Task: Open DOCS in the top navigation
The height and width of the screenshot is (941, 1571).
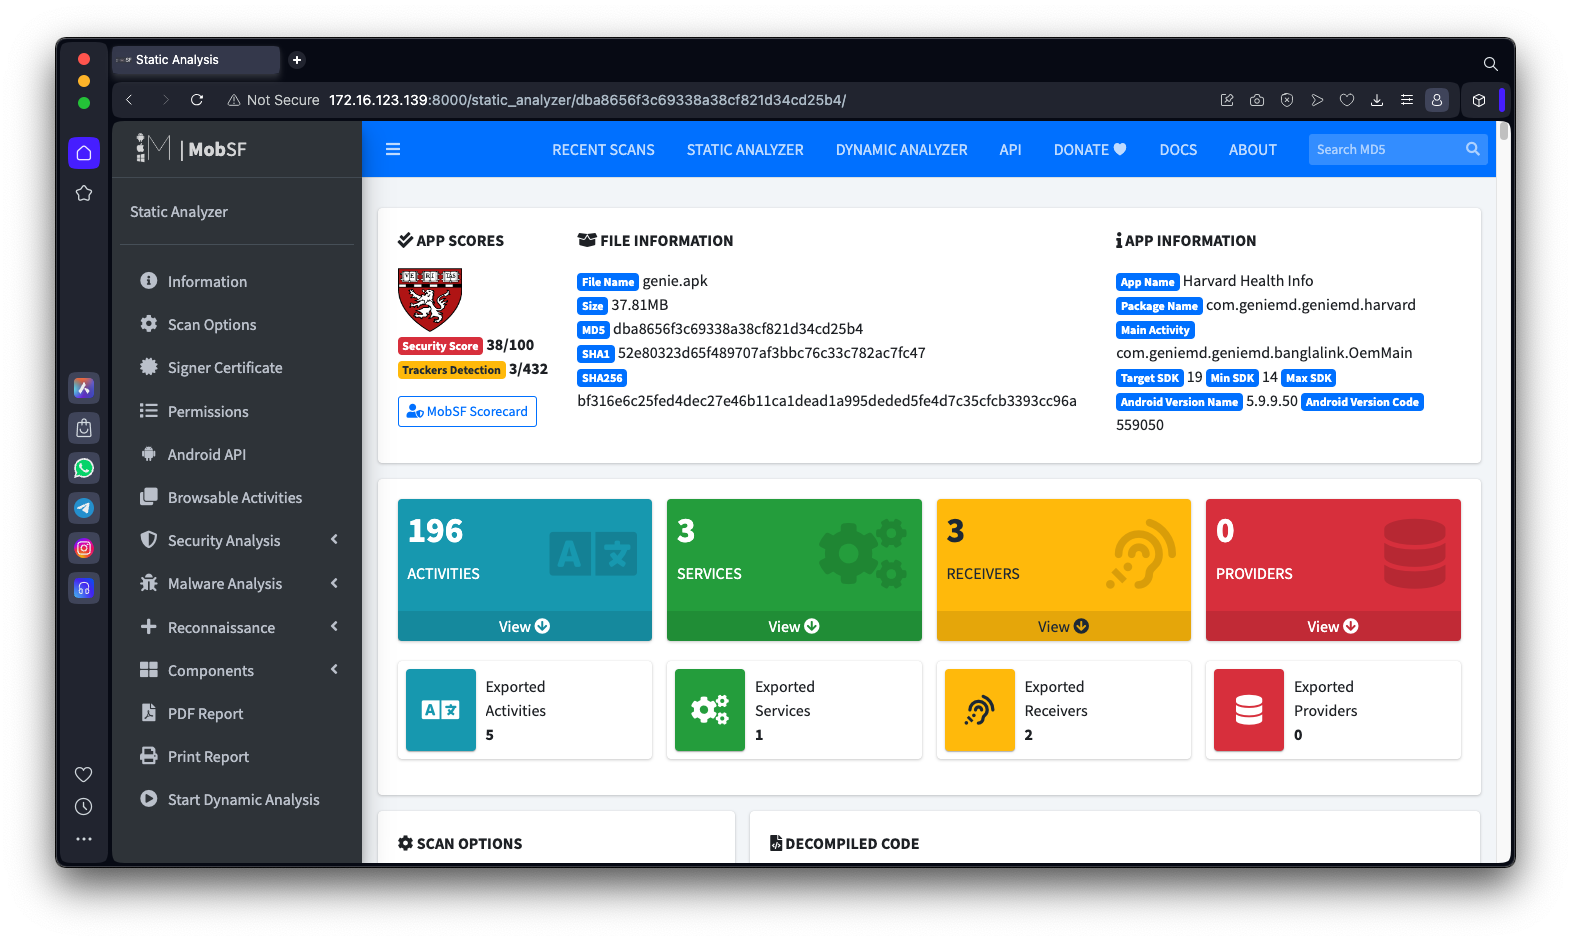Action: [x=1178, y=150]
